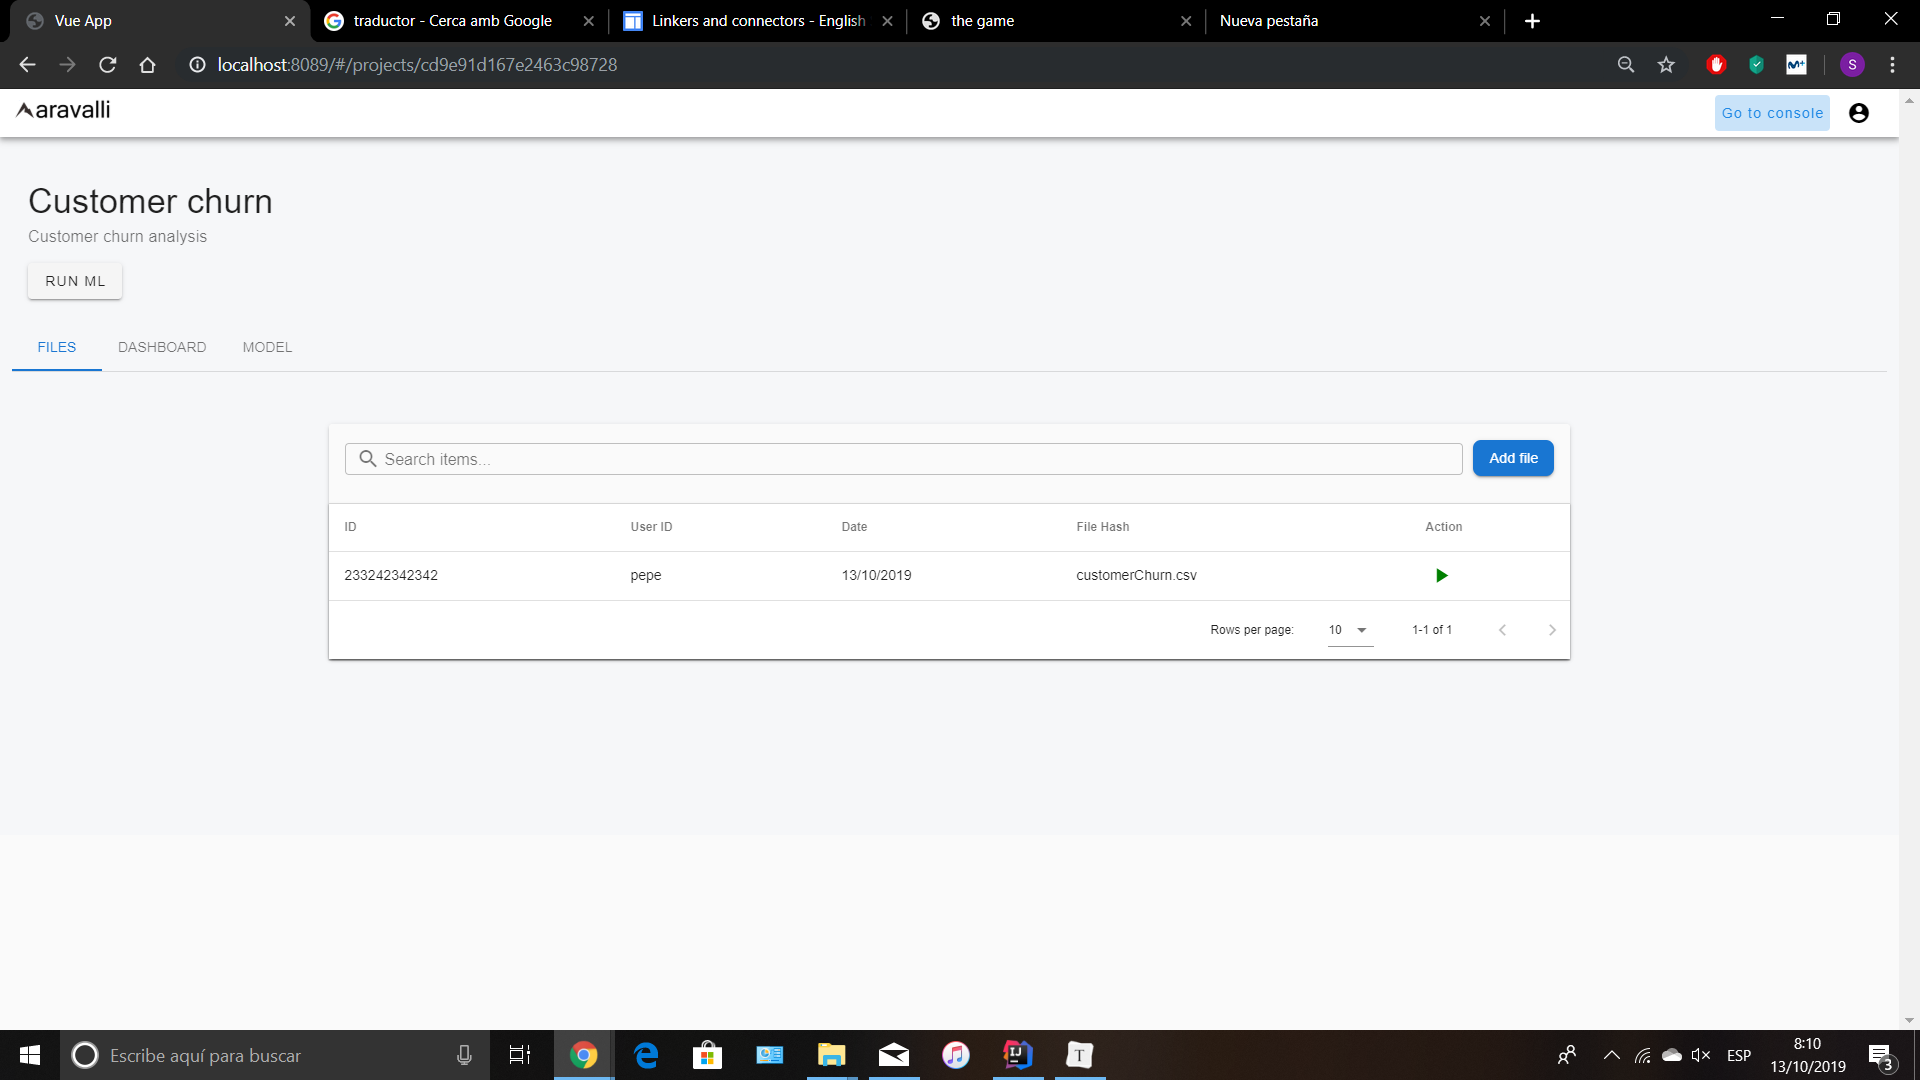Viewport: 1920px width, 1080px height.
Task: Open File Explorer from taskbar
Action: pyautogui.click(x=831, y=1055)
